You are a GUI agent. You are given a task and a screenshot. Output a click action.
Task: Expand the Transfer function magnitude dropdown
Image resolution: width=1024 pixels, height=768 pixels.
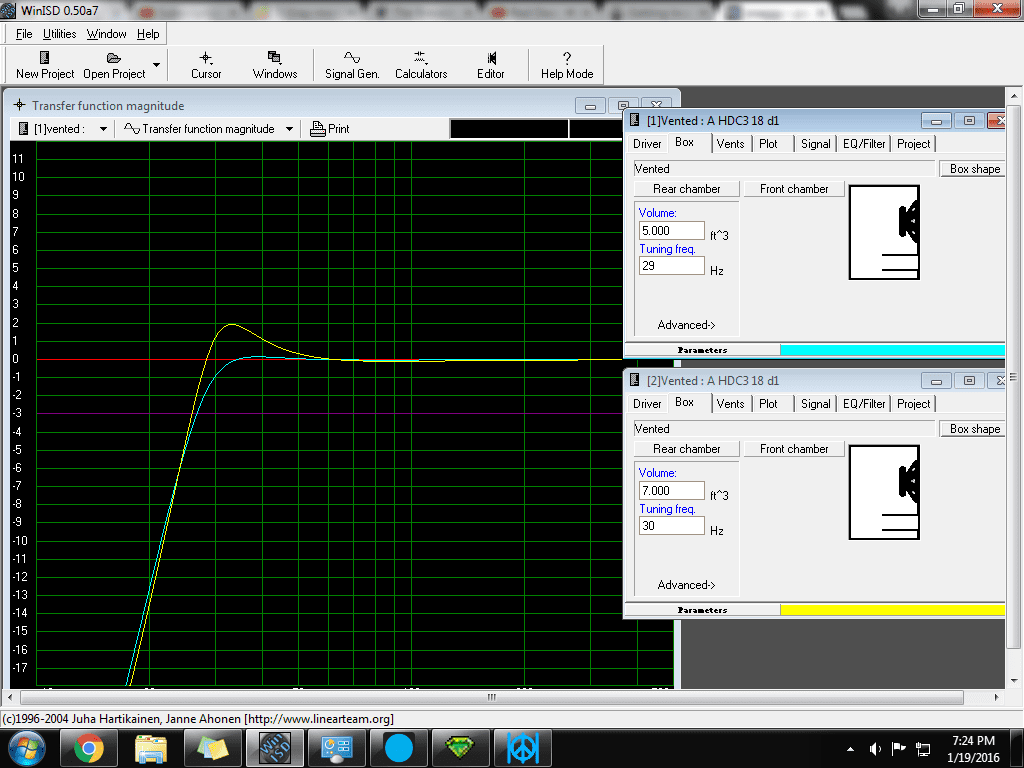[289, 129]
